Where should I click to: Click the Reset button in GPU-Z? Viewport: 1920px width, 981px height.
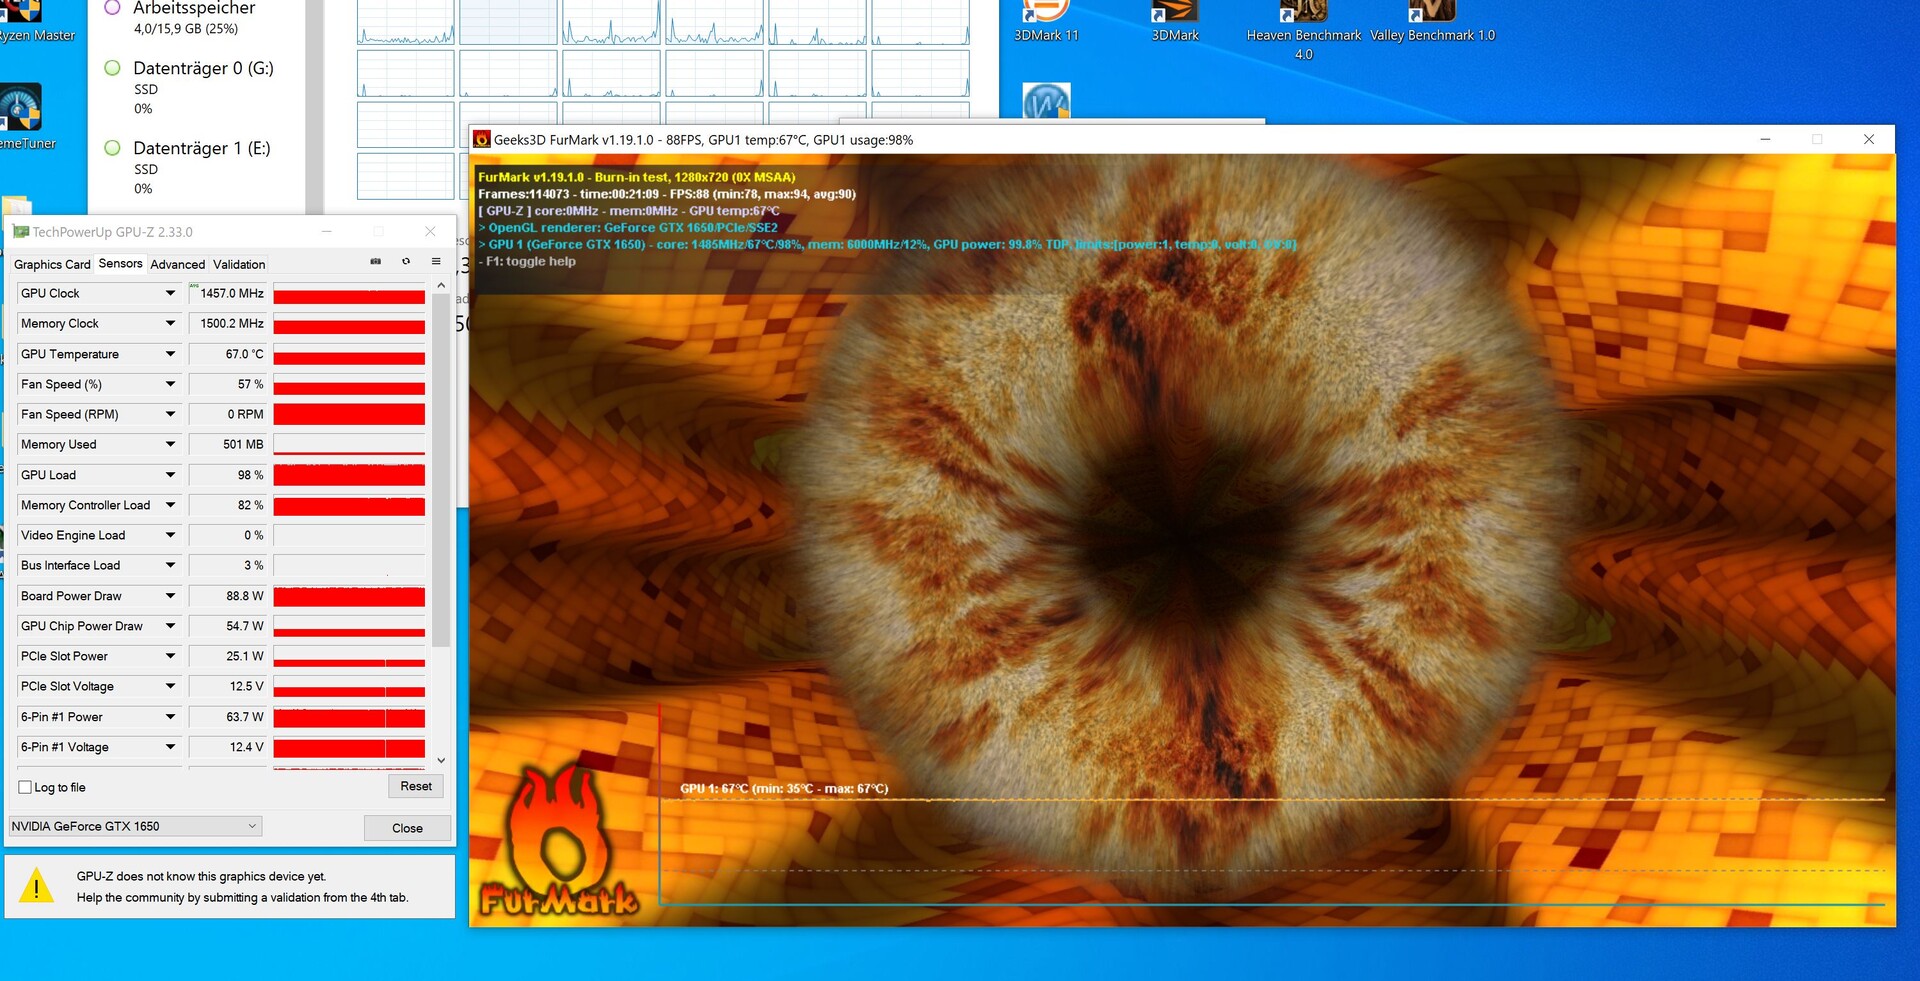(416, 786)
